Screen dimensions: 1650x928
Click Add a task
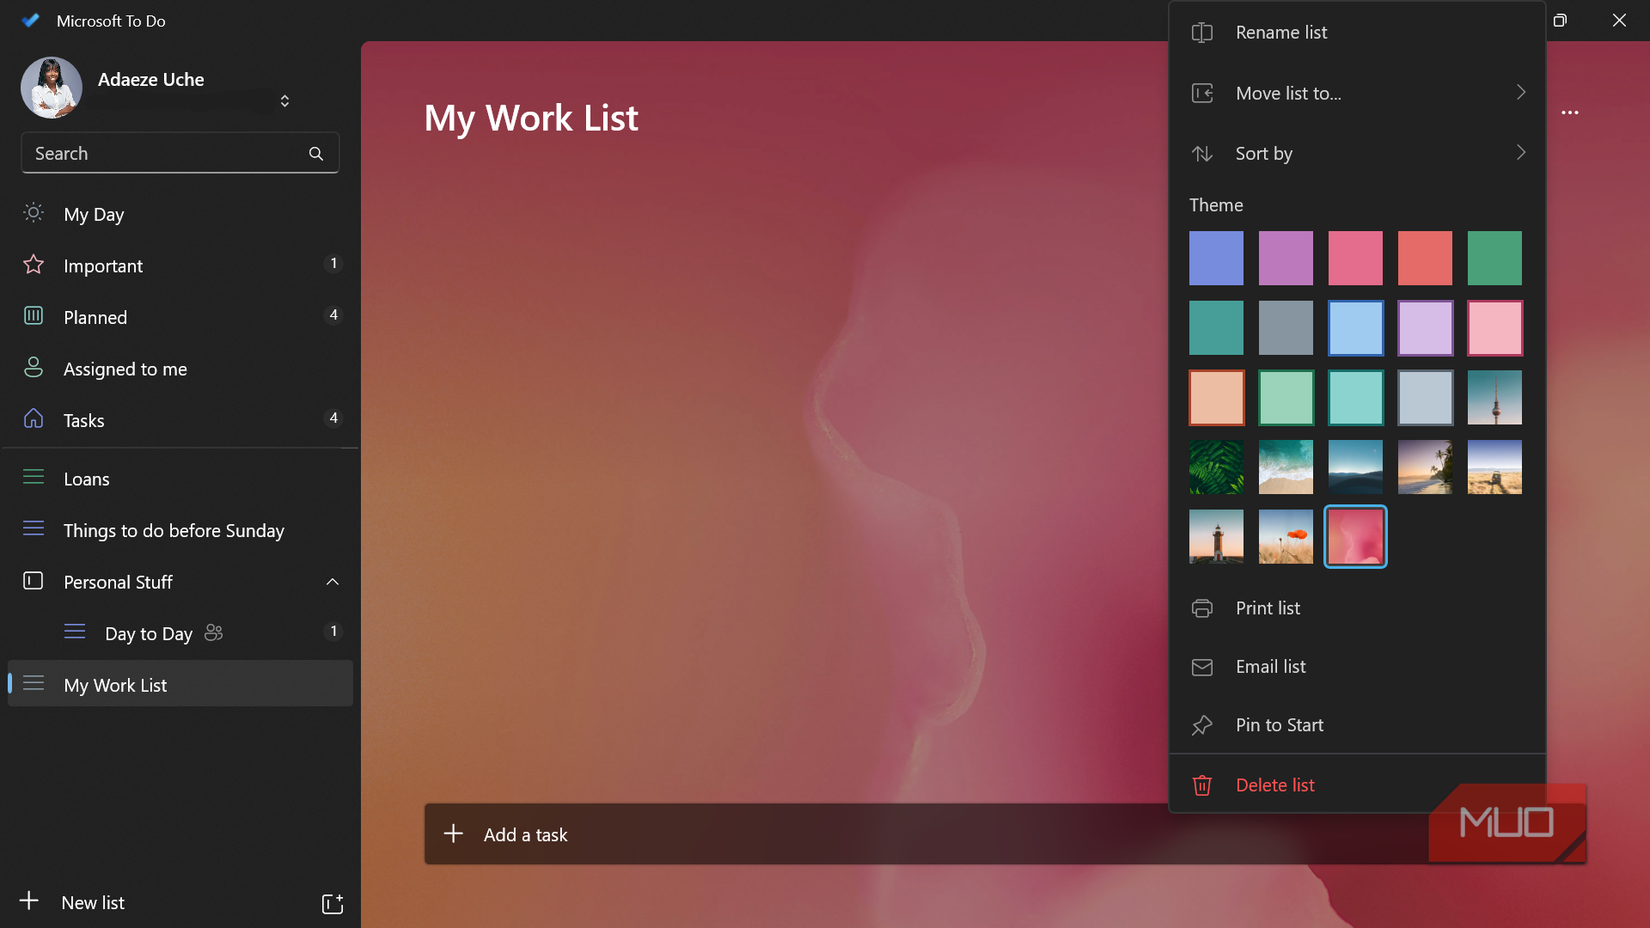pyautogui.click(x=526, y=833)
